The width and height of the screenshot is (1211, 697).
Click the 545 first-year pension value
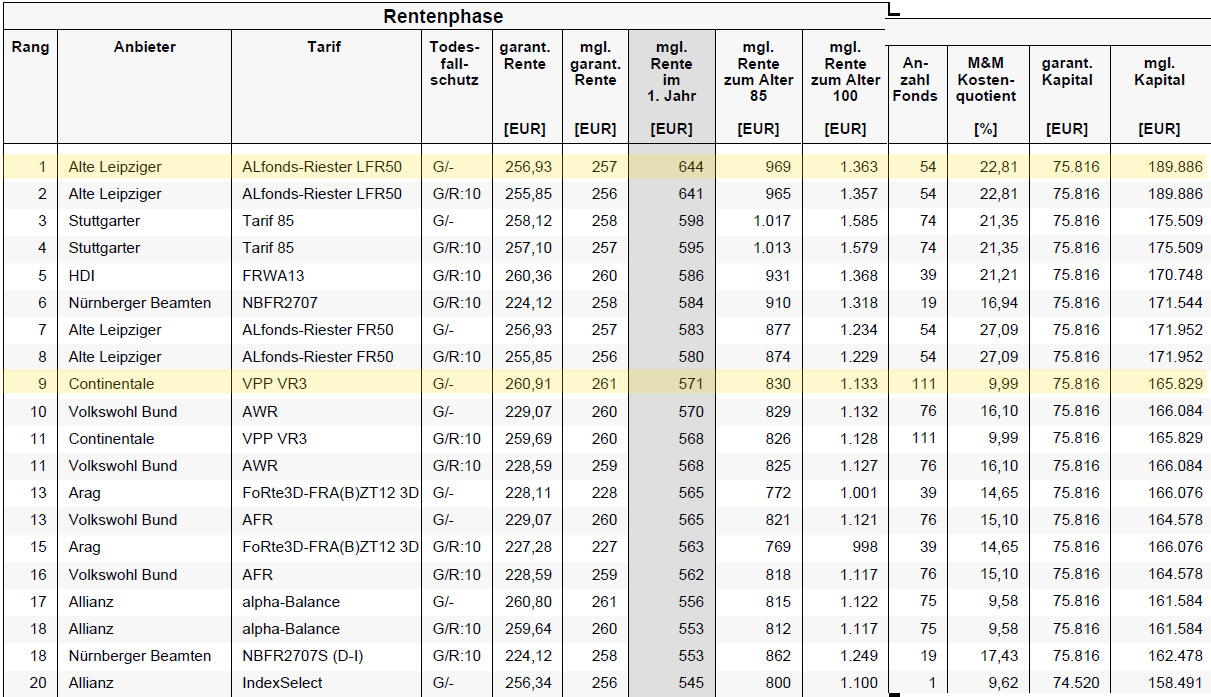click(x=691, y=683)
